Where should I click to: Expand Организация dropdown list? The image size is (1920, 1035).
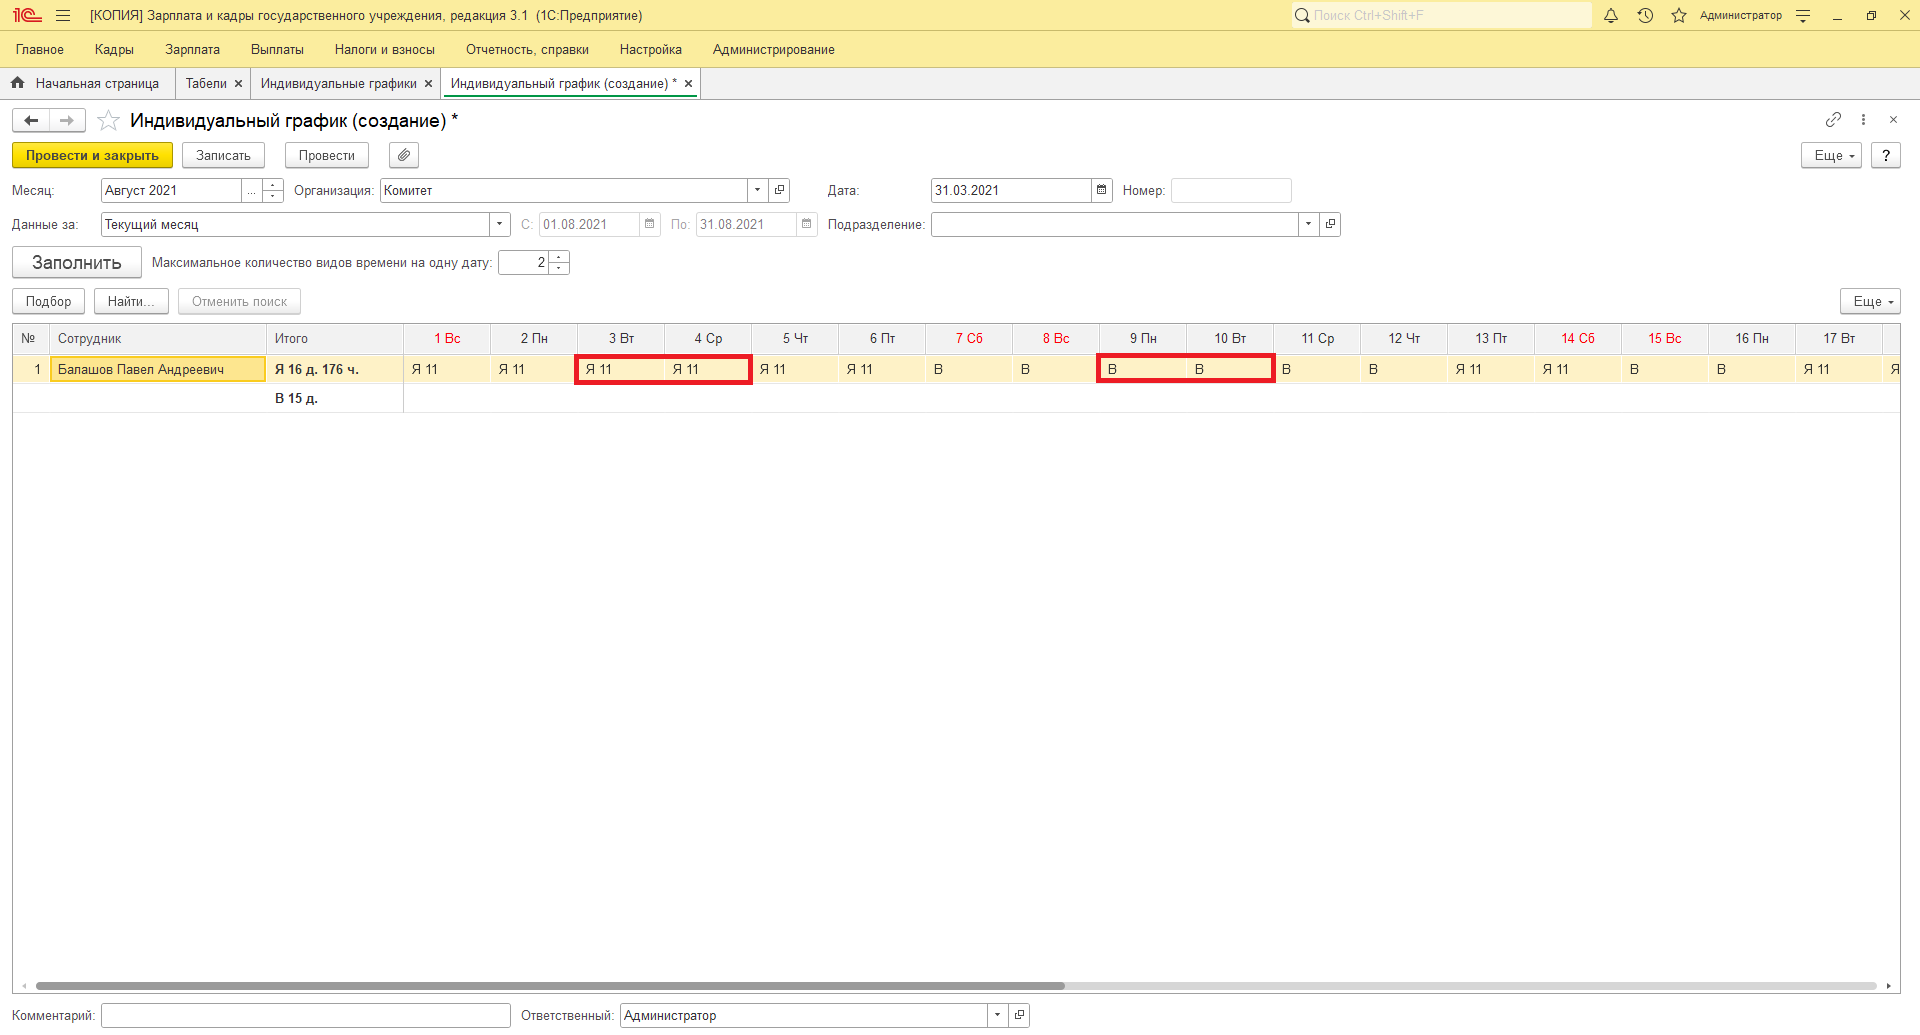758,190
